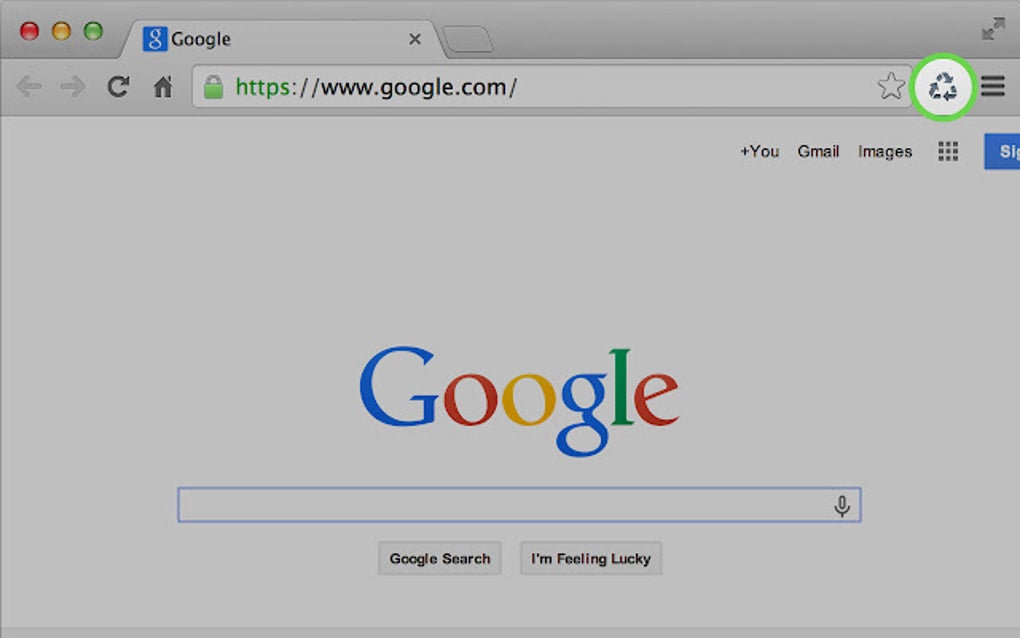Open the Chrome hamburger menu
The width and height of the screenshot is (1020, 638).
993,86
